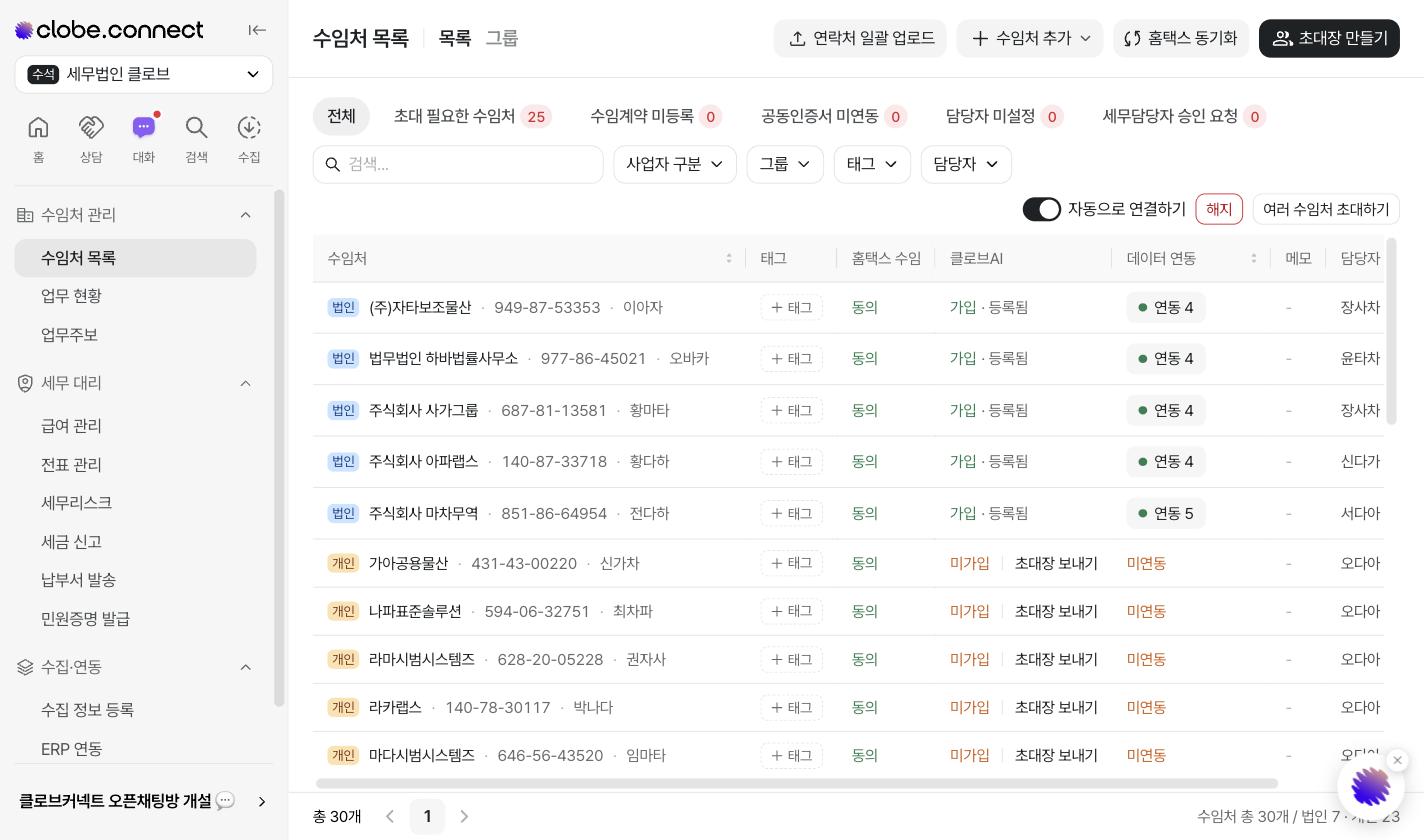This screenshot has height=840, width=1424.
Task: Open the 대화 chat icon
Action: 144,138
